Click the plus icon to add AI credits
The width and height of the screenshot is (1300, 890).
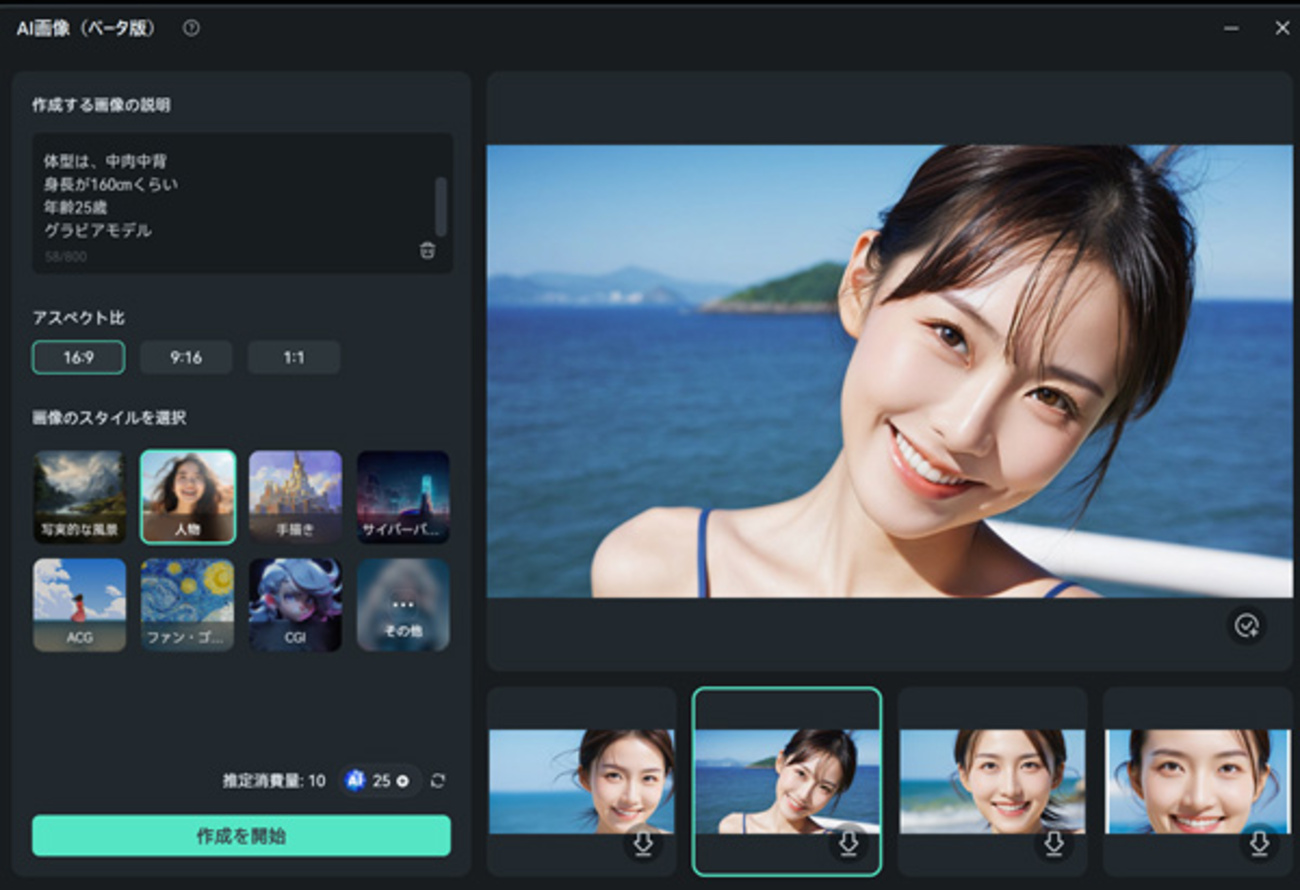403,781
